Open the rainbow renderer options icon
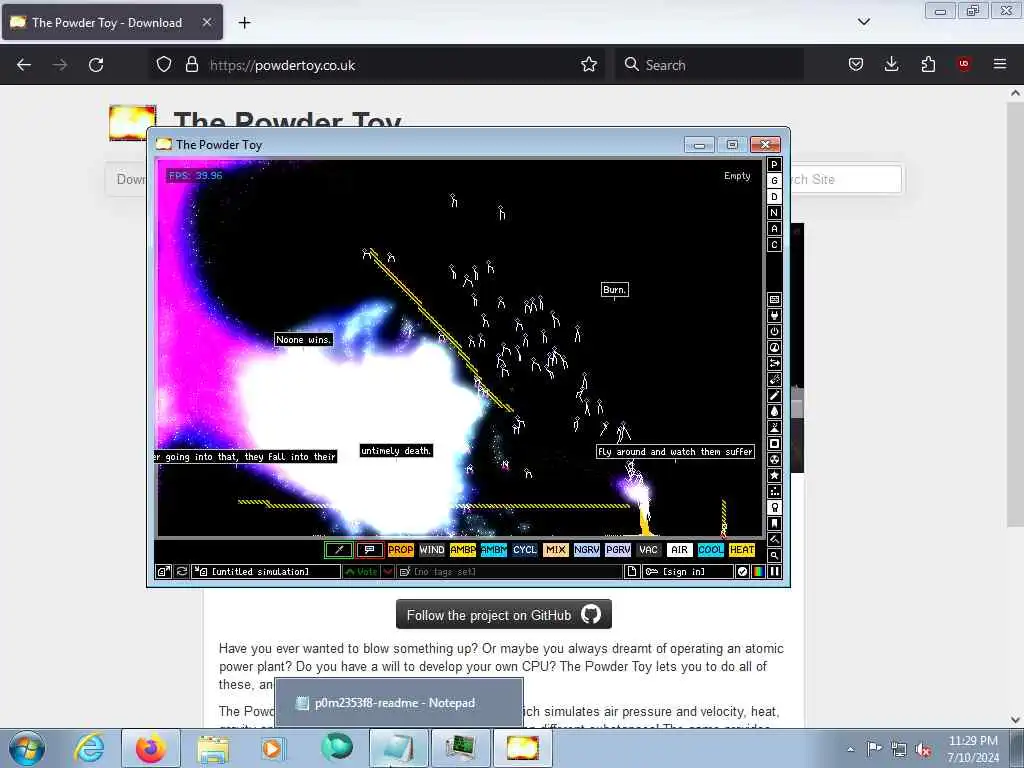This screenshot has width=1024, height=768. pos(758,571)
